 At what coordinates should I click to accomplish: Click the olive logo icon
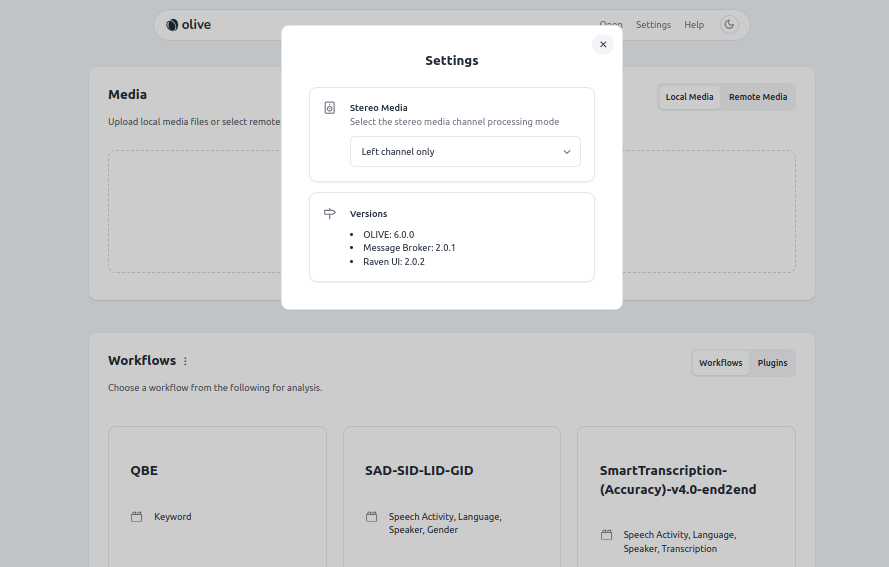(172, 25)
